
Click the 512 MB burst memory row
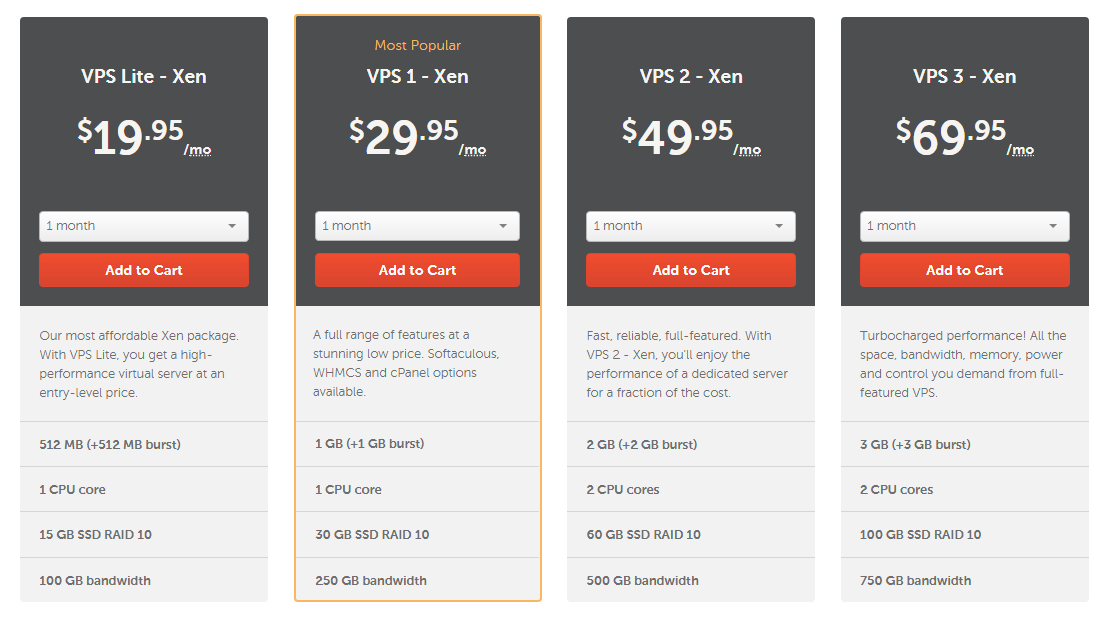click(x=144, y=444)
